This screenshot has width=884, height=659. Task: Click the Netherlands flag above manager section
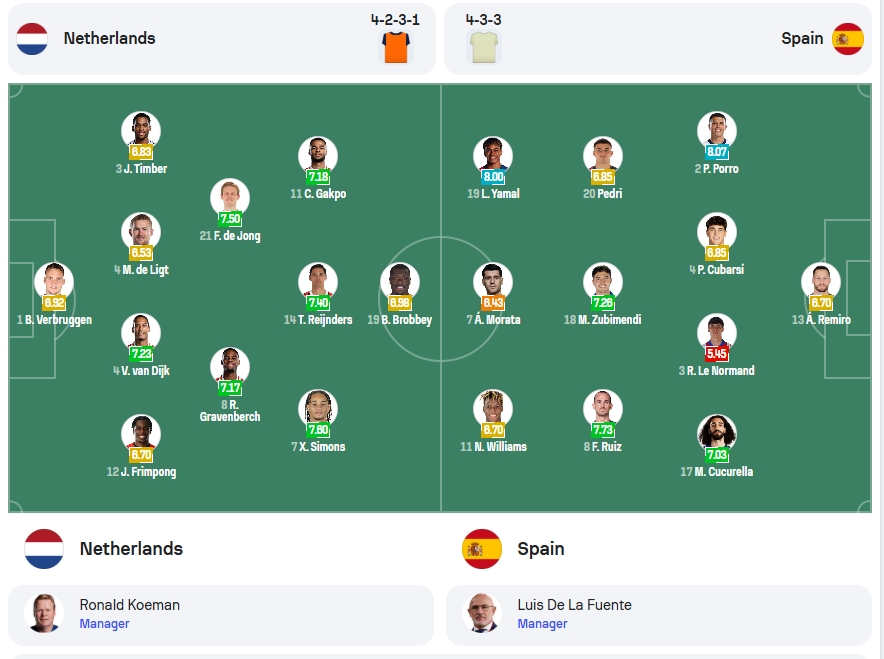pos(44,549)
